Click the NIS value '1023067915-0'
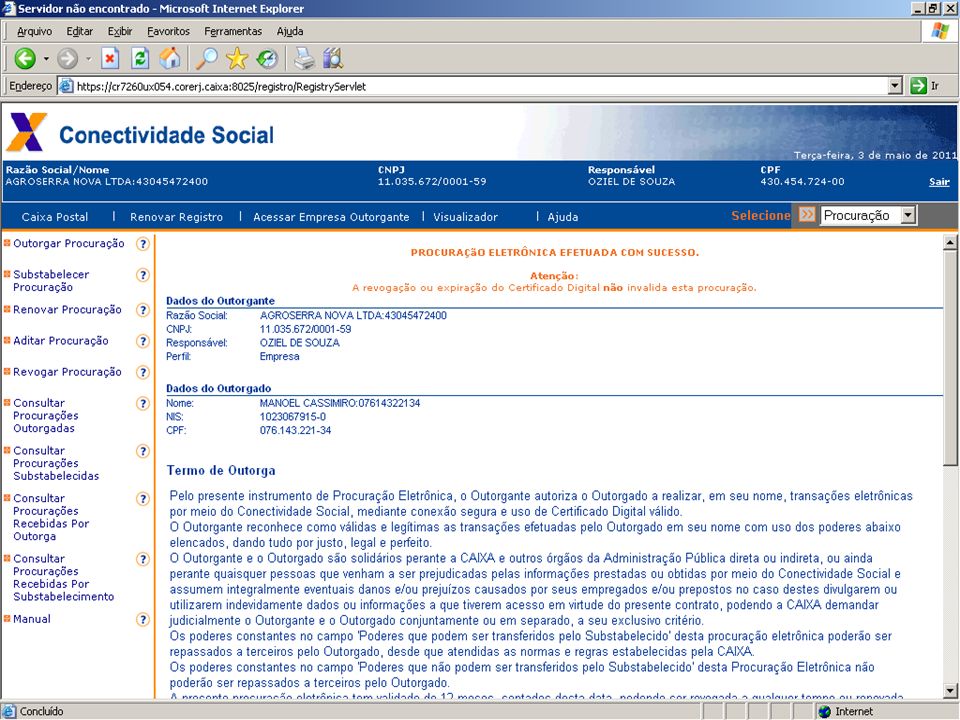 tap(293, 416)
